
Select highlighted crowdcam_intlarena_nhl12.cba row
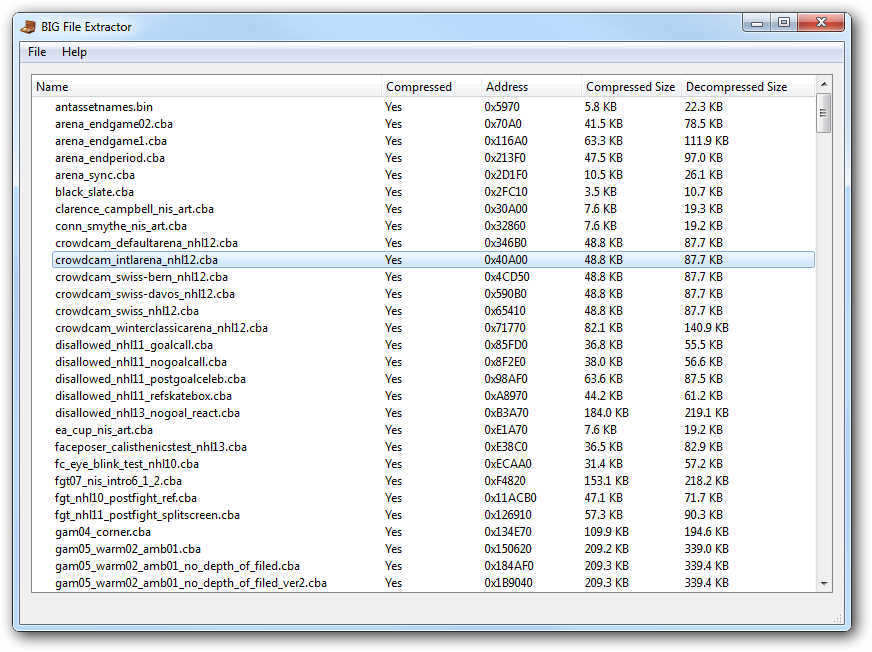(x=433, y=260)
